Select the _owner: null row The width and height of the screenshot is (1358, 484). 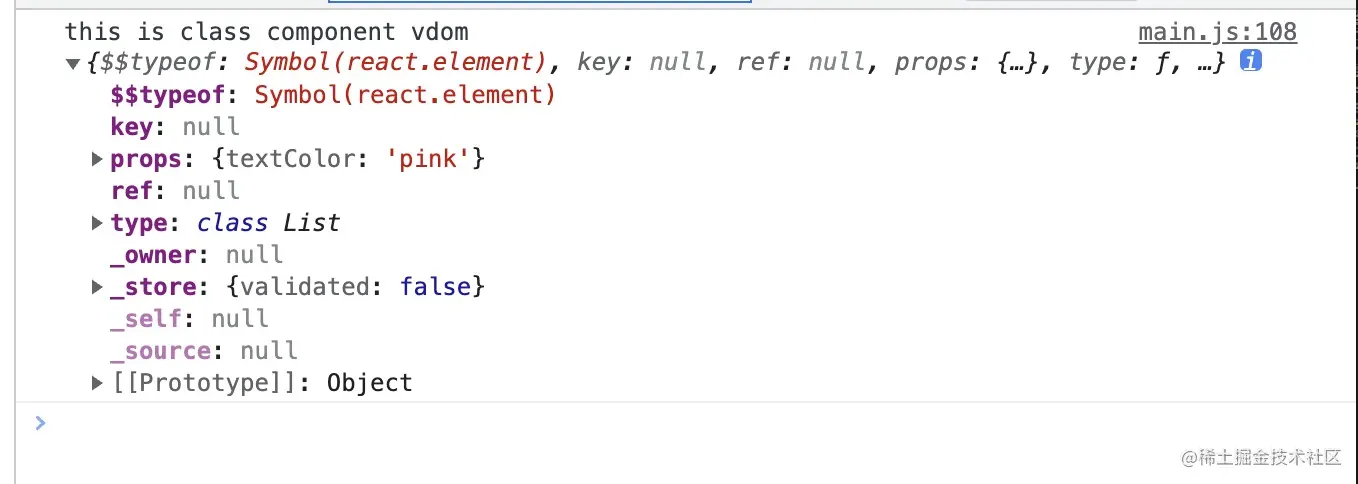point(197,255)
